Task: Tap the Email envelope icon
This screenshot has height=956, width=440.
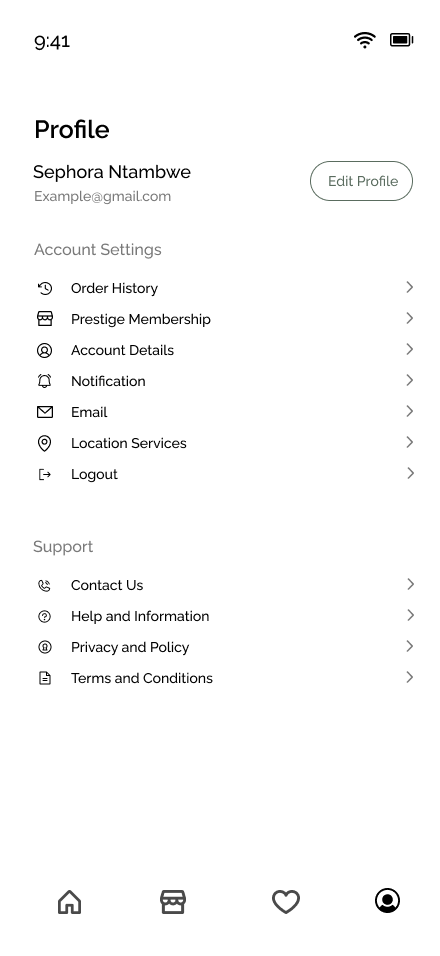Action: [44, 412]
